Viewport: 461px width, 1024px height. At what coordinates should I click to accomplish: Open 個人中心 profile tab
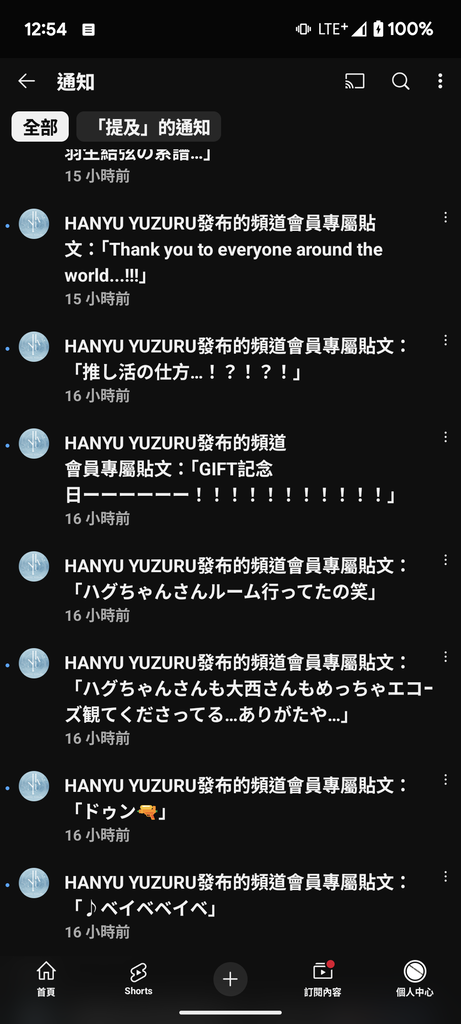coord(415,979)
